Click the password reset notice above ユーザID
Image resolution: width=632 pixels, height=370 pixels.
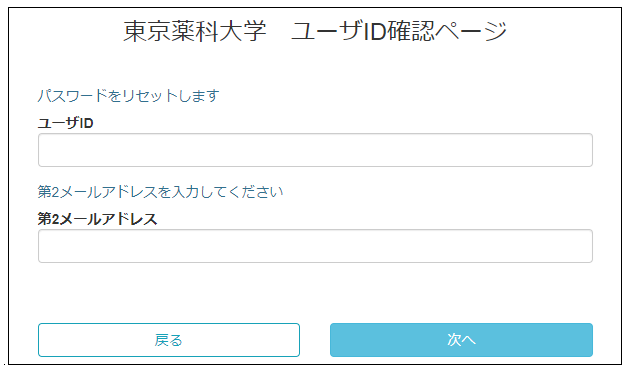coord(129,96)
